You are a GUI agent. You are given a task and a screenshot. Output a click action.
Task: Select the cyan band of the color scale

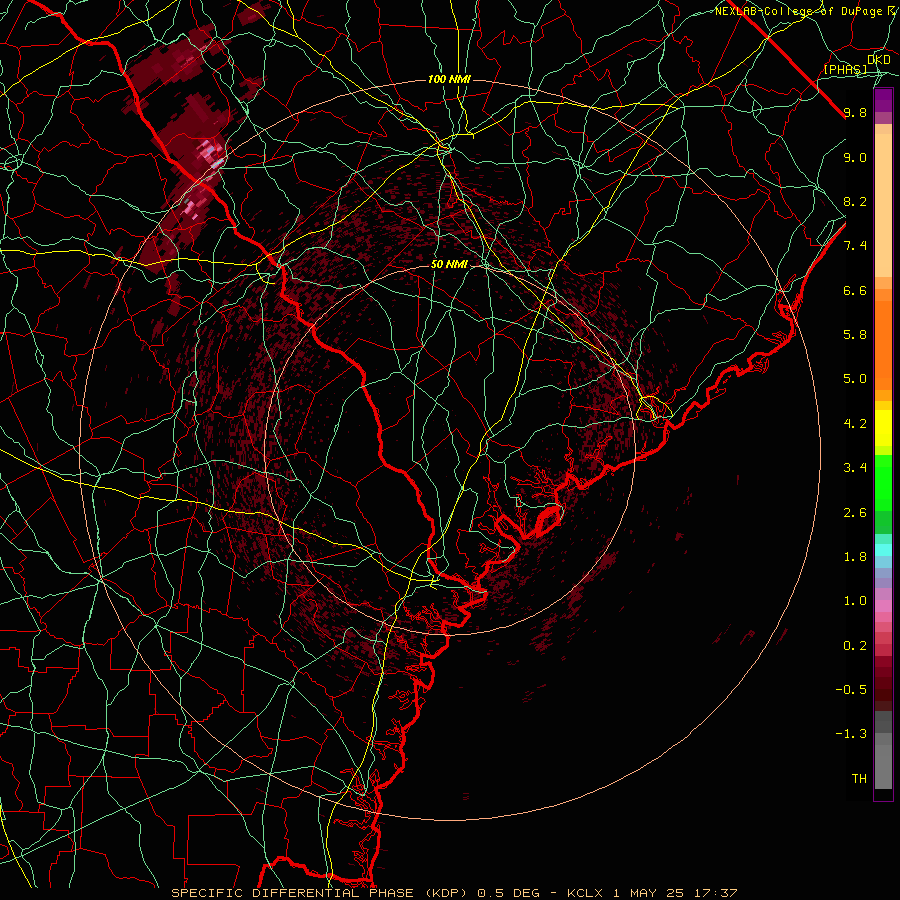(883, 550)
